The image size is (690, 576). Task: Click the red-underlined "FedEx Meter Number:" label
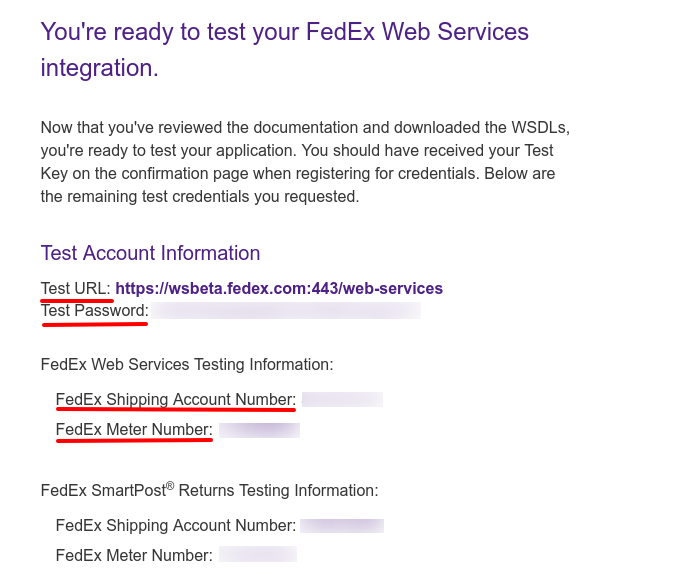tap(134, 430)
